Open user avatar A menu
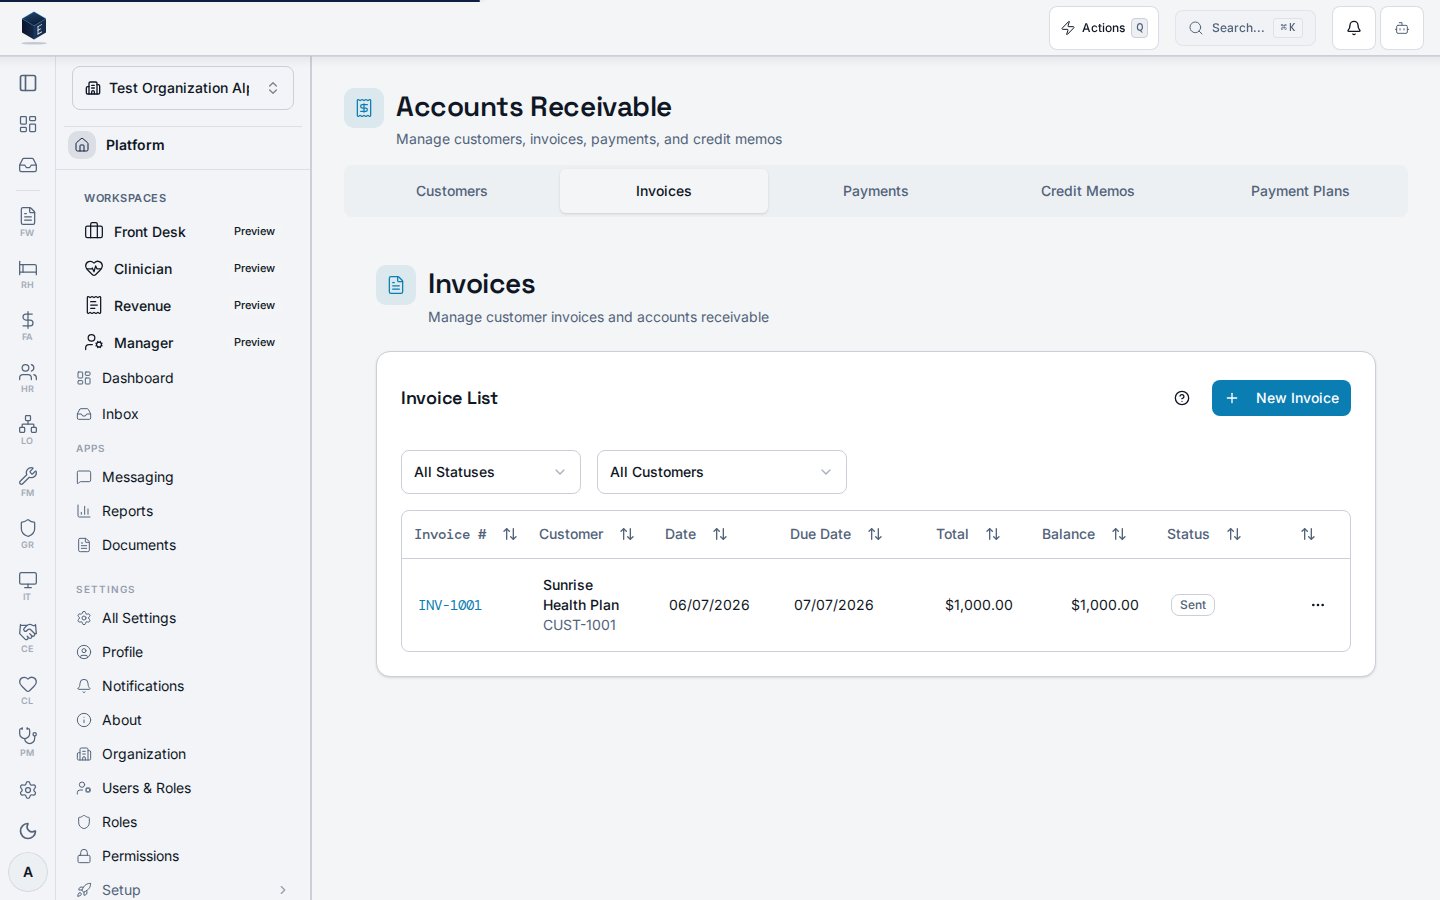This screenshot has width=1440, height=900. (28, 872)
